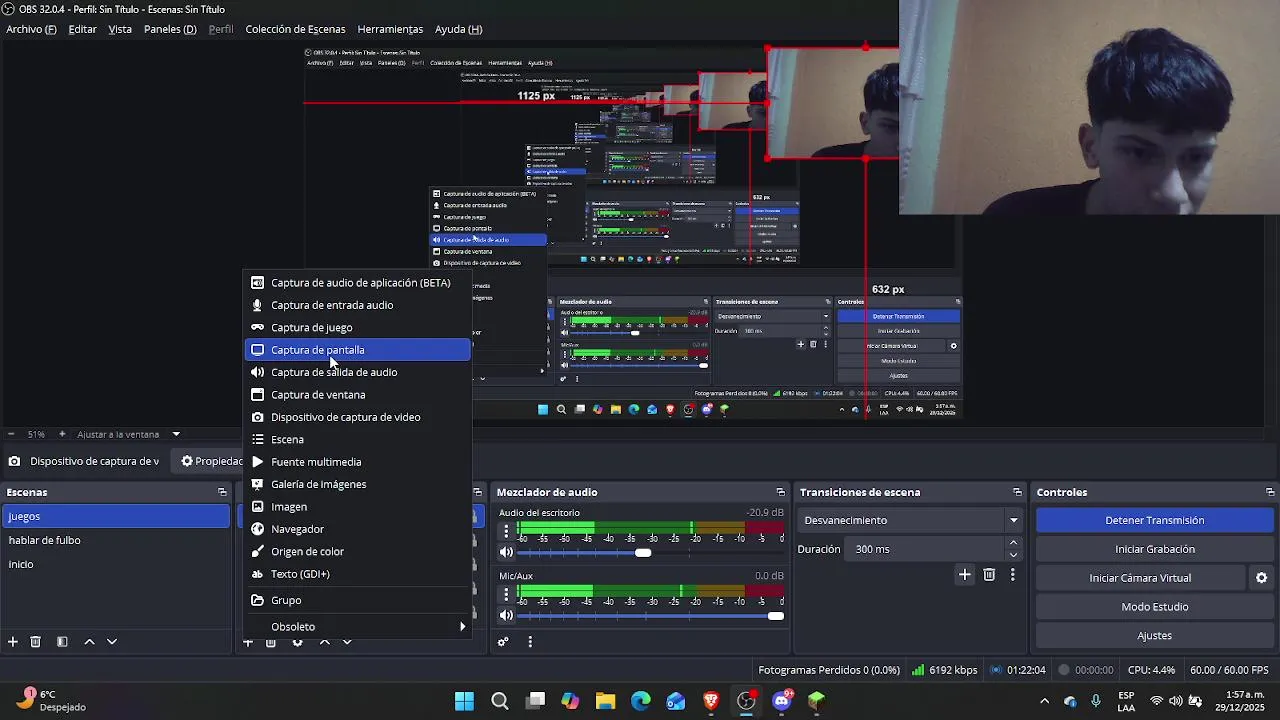Click Detener Transmisión button
Screen dimensions: 1280x720
coord(1154,520)
